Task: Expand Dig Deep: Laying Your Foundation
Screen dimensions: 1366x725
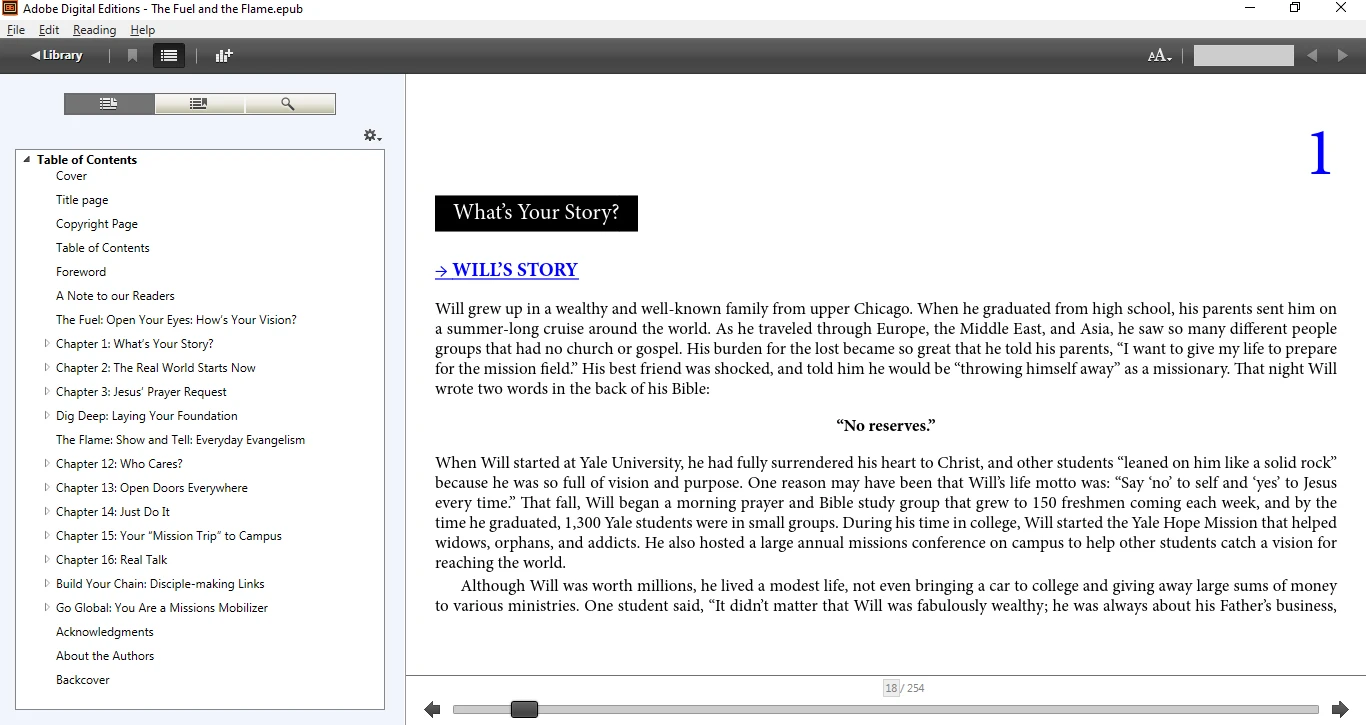Action: pyautogui.click(x=47, y=416)
